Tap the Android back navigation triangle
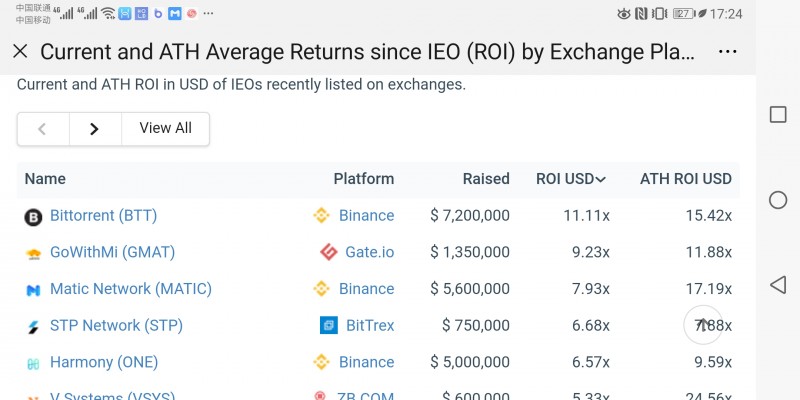 tap(777, 285)
